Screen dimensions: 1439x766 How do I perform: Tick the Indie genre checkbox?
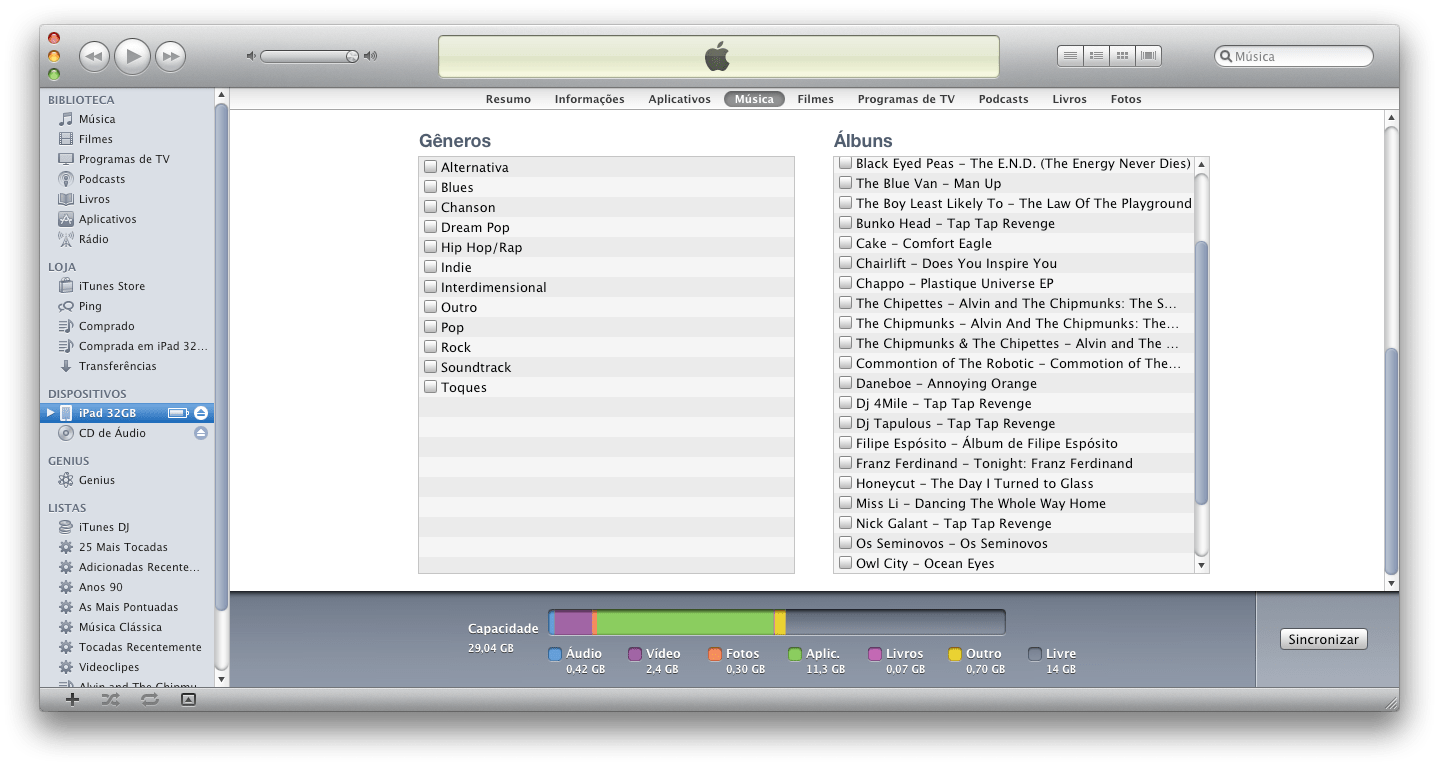(x=430, y=267)
